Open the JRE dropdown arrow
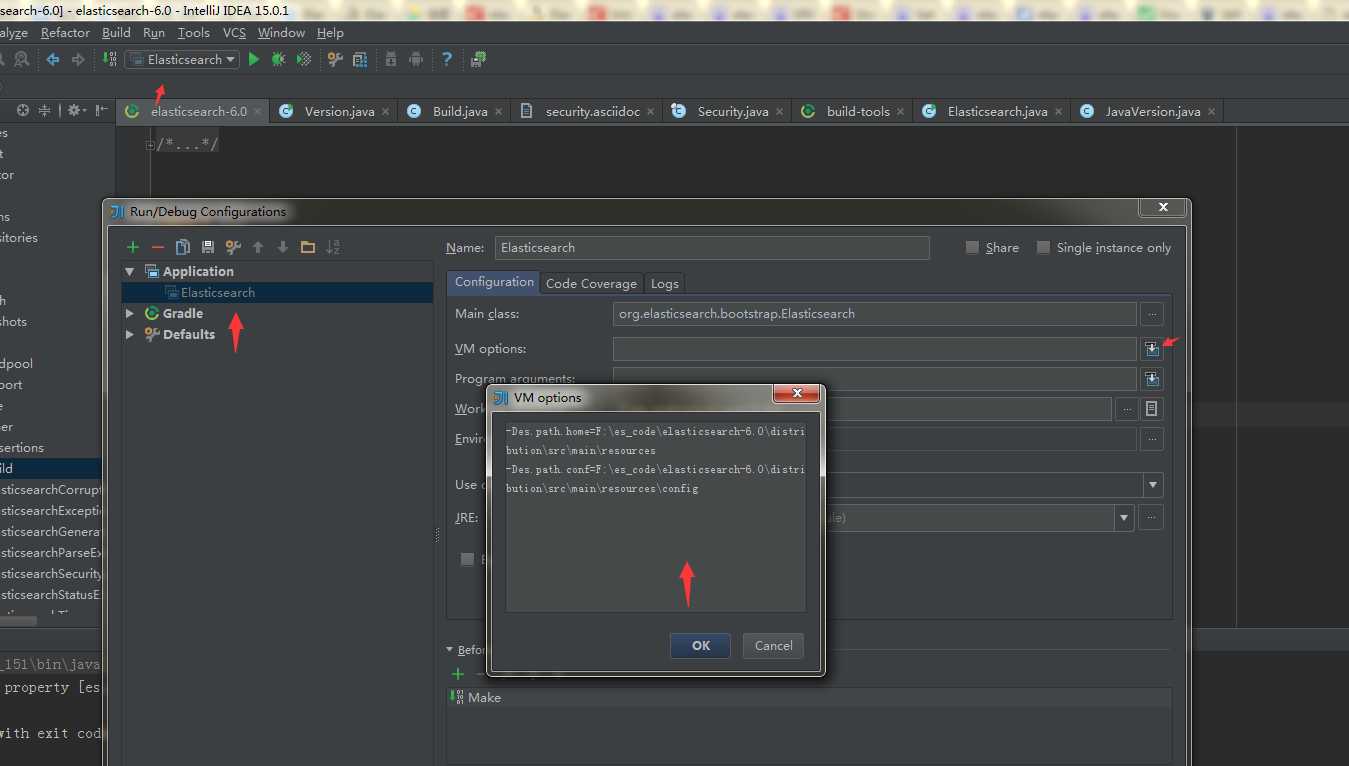1349x766 pixels. (1125, 518)
